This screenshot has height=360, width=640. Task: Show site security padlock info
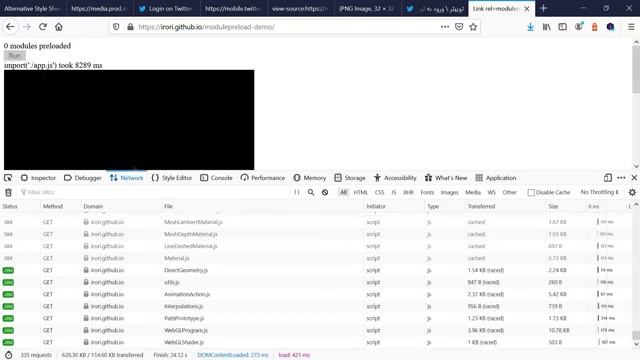pos(130,27)
